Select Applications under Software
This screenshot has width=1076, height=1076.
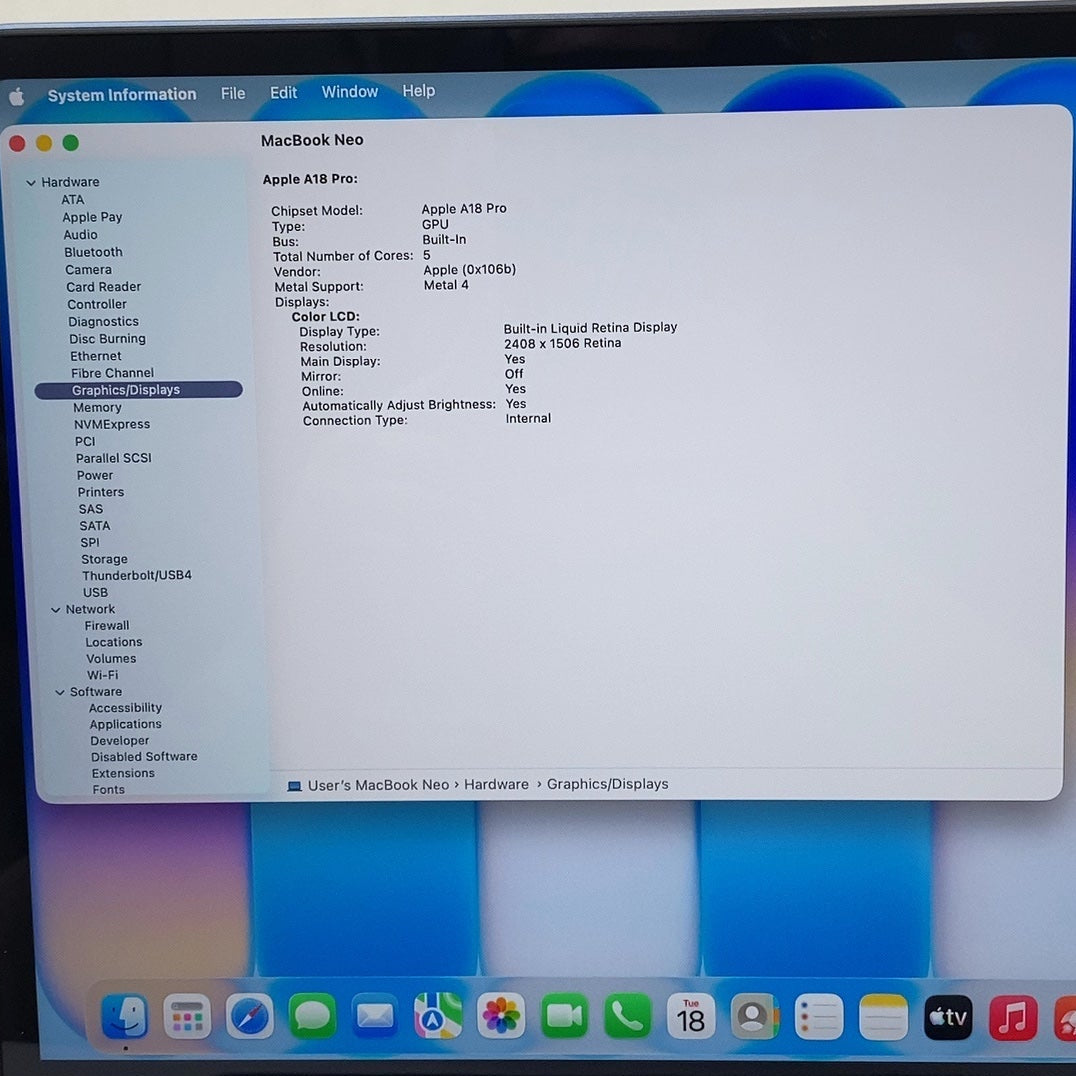[126, 724]
